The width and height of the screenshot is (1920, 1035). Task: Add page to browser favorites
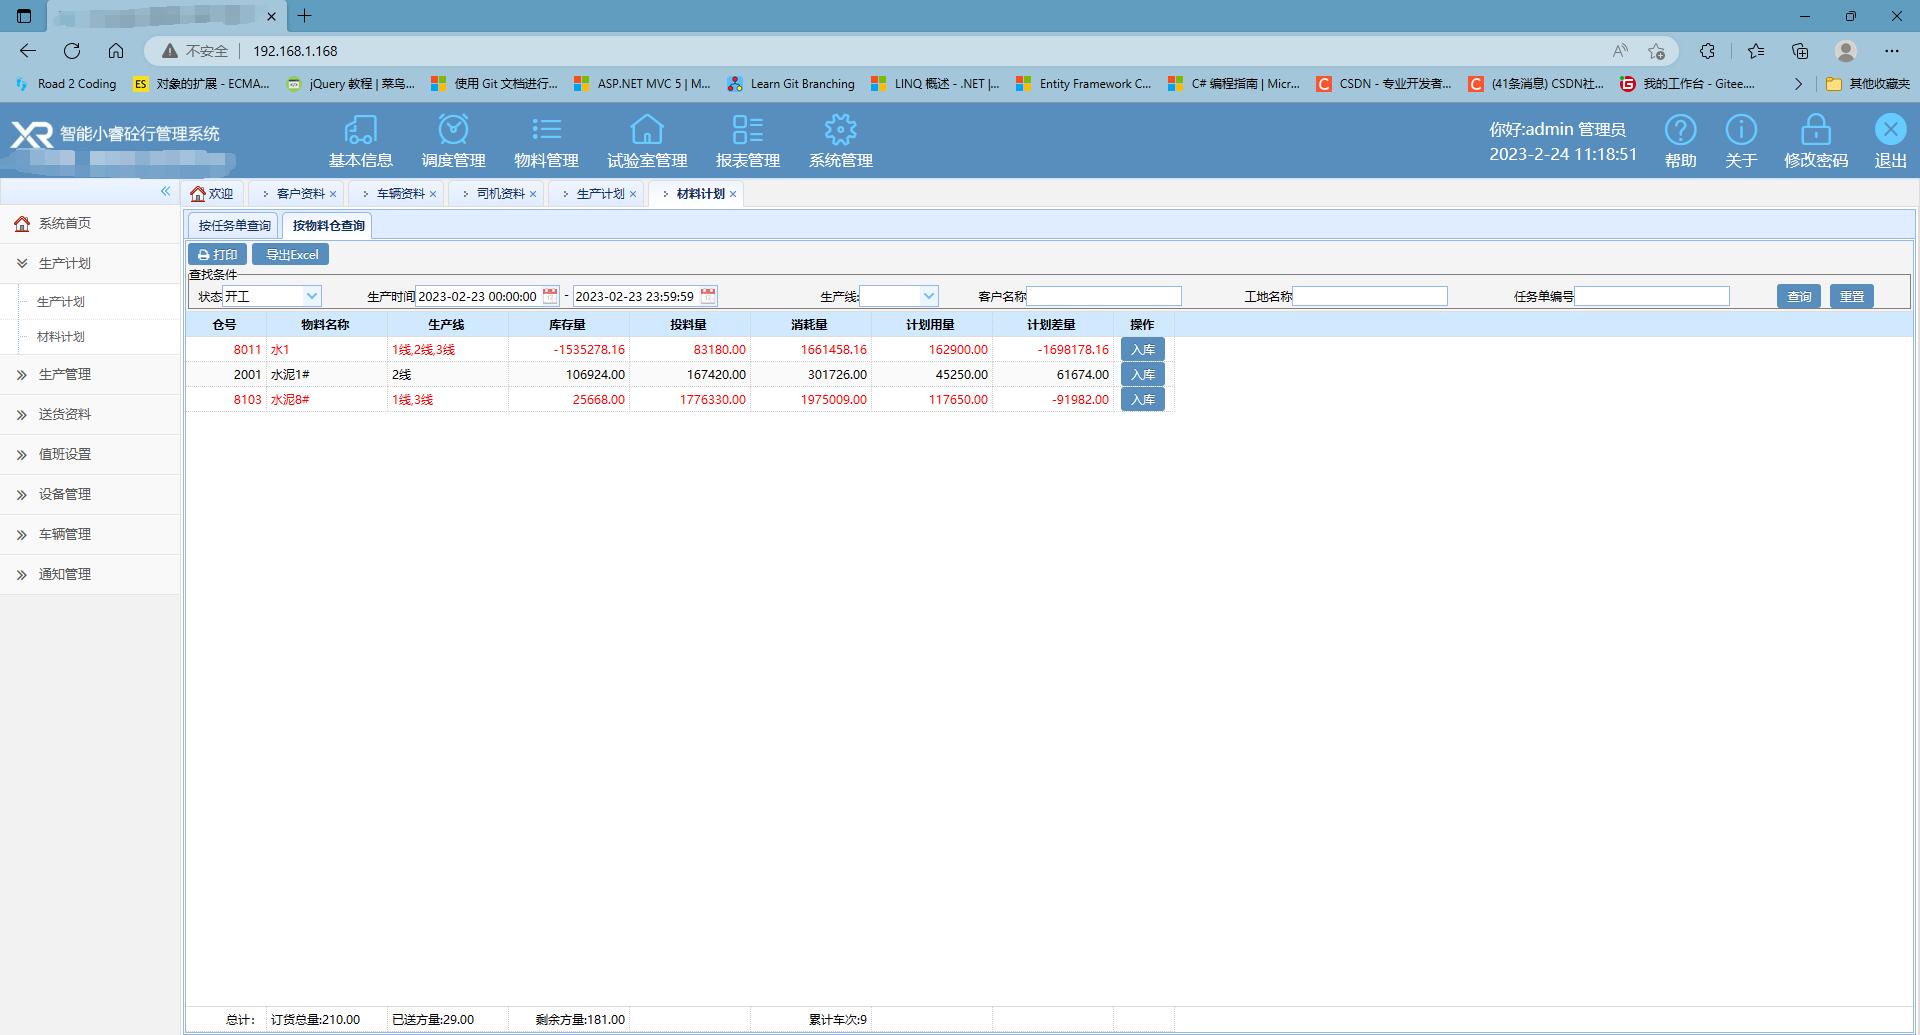coord(1657,51)
